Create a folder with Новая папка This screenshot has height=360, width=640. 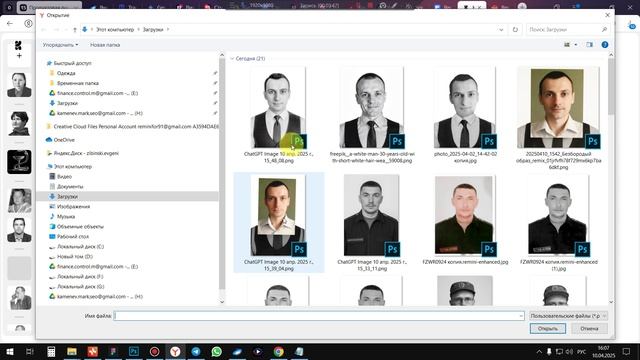click(x=105, y=45)
